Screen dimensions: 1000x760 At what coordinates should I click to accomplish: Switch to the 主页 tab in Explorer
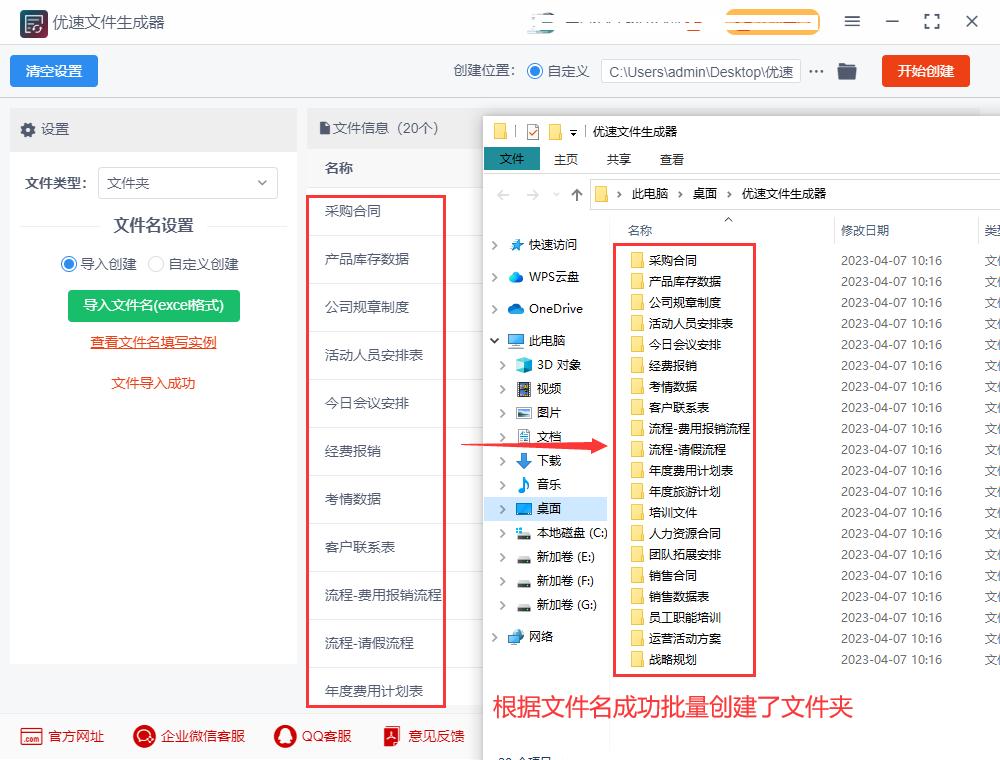click(x=565, y=158)
